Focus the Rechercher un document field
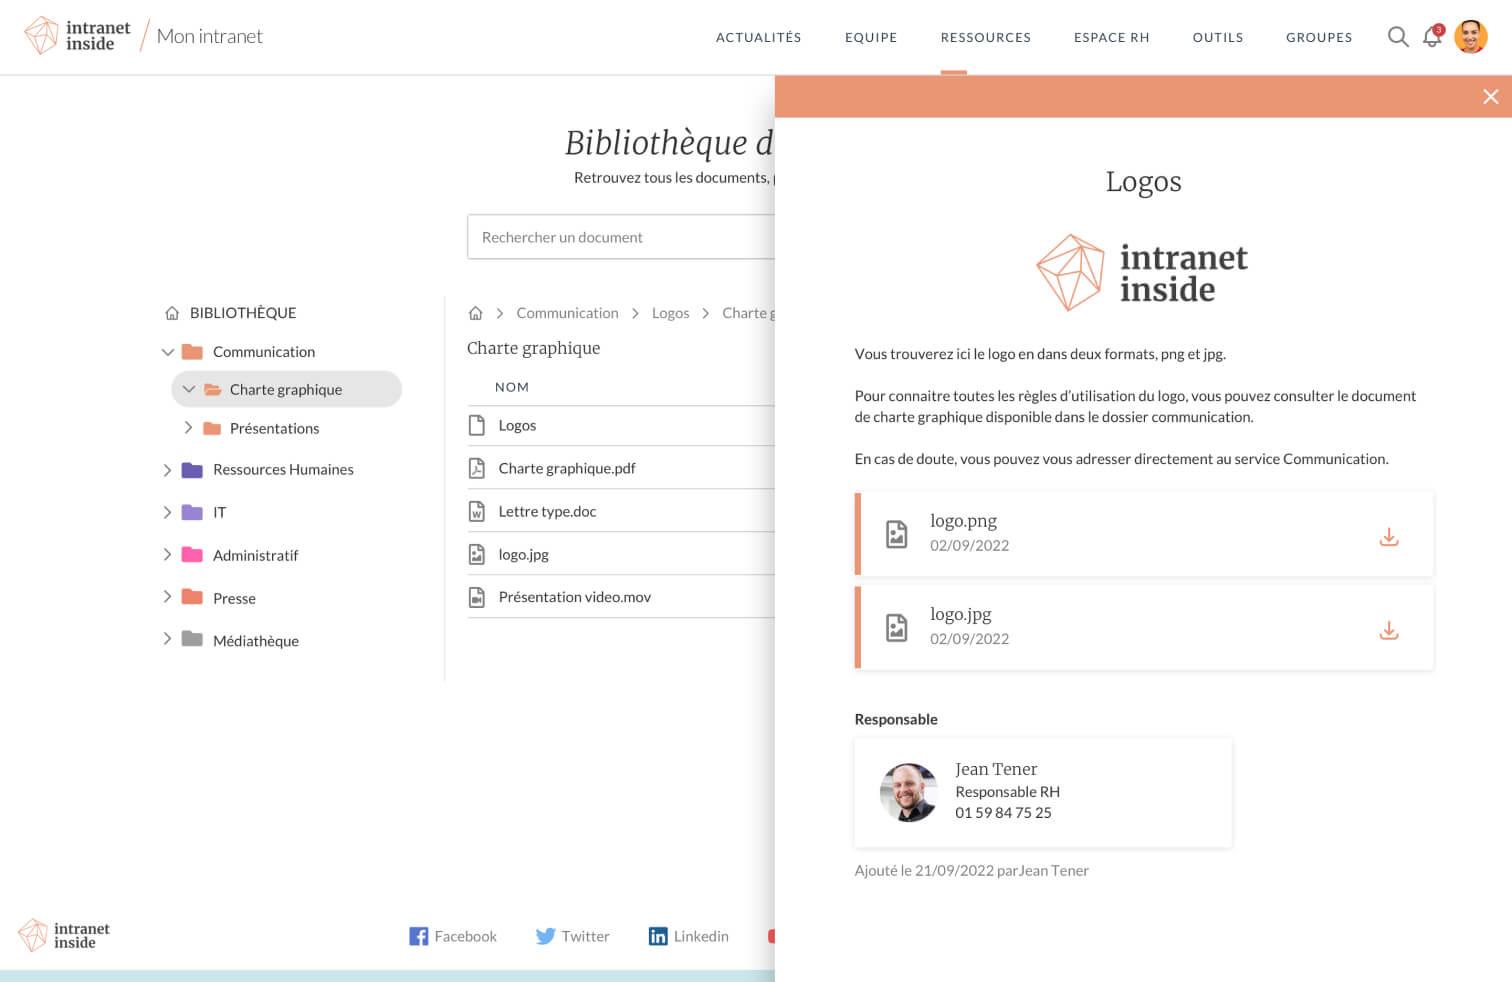 [x=621, y=237]
